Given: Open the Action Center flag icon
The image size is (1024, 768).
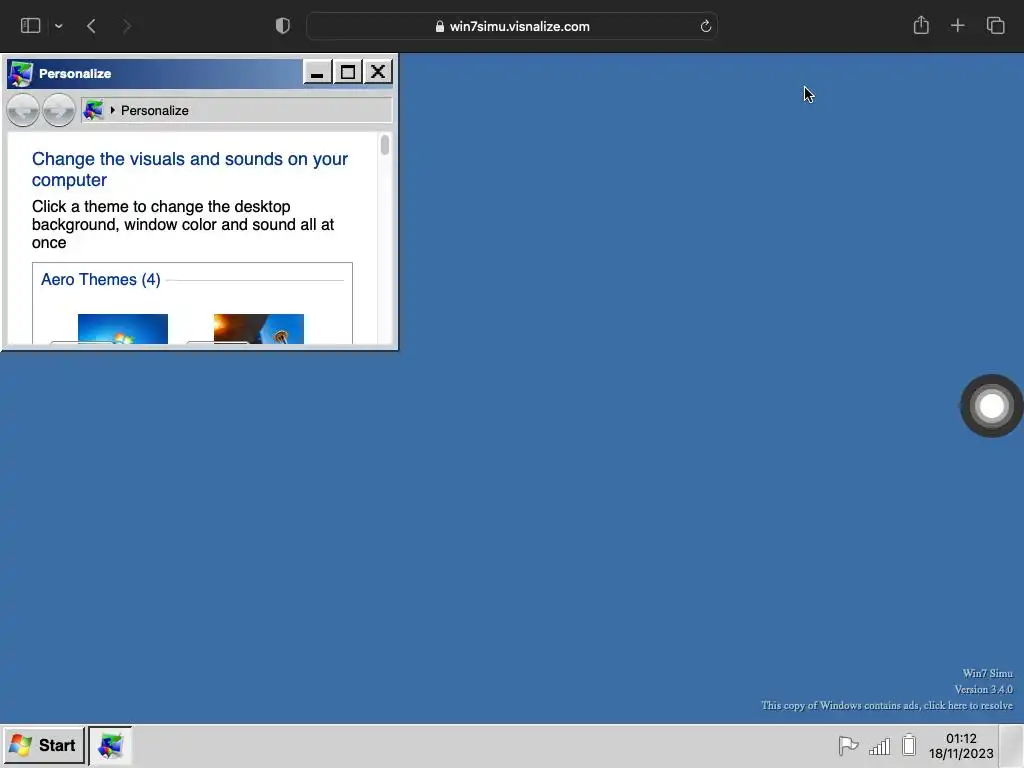Looking at the screenshot, I should pyautogui.click(x=848, y=745).
